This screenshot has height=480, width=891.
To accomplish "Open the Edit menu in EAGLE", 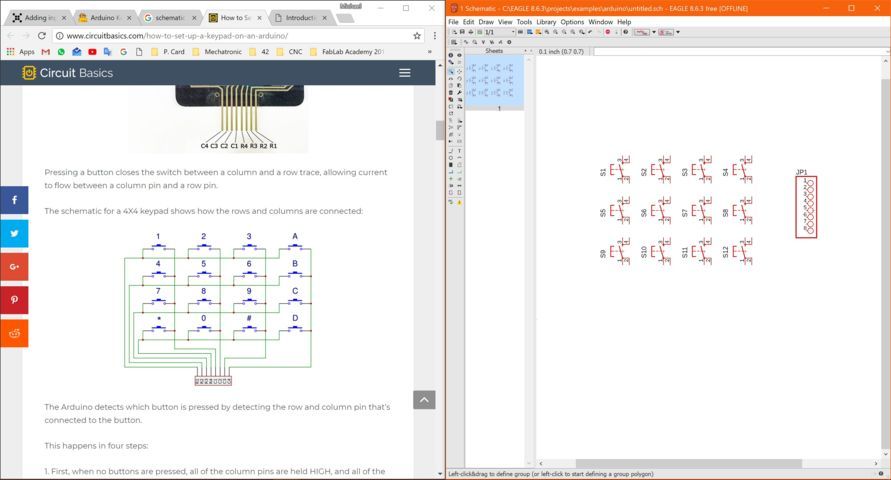I will click(468, 22).
